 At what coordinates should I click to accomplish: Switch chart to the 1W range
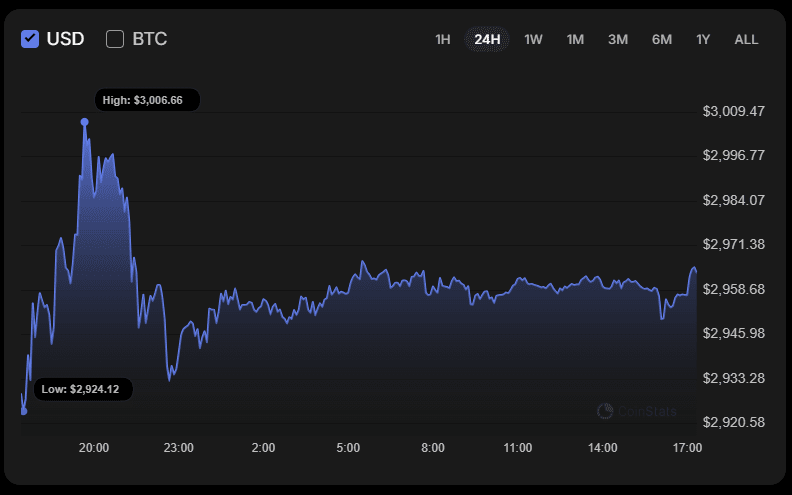coord(533,39)
